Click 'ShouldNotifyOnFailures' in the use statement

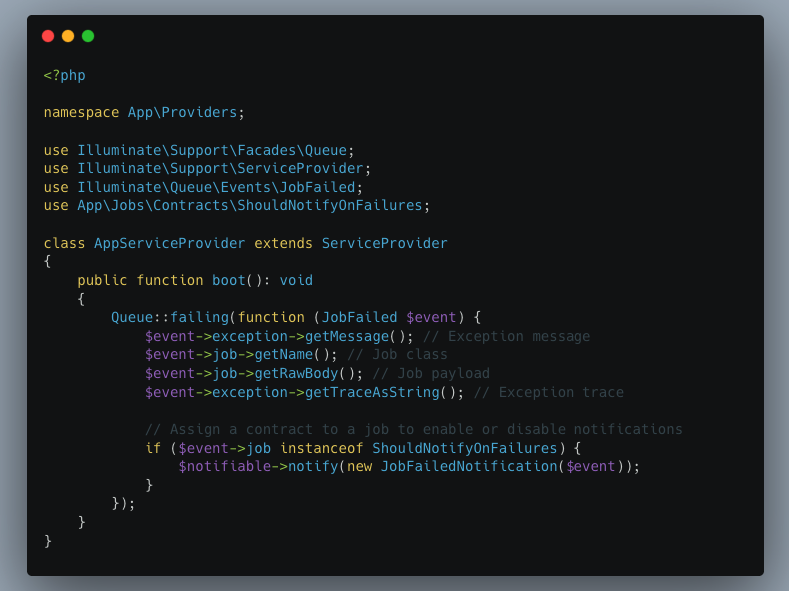click(330, 206)
